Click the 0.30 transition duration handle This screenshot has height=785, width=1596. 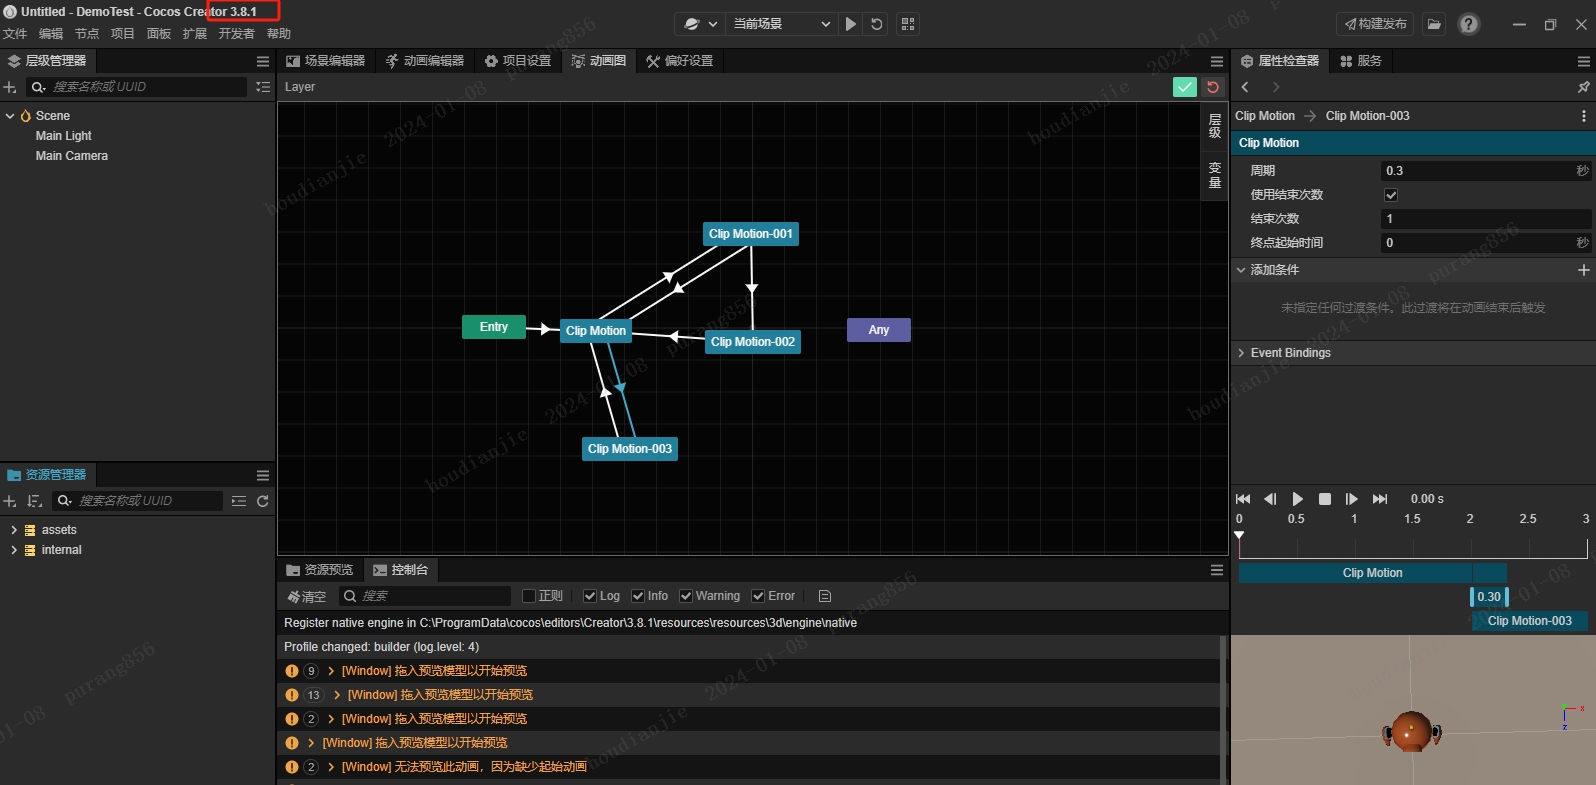pos(1489,597)
